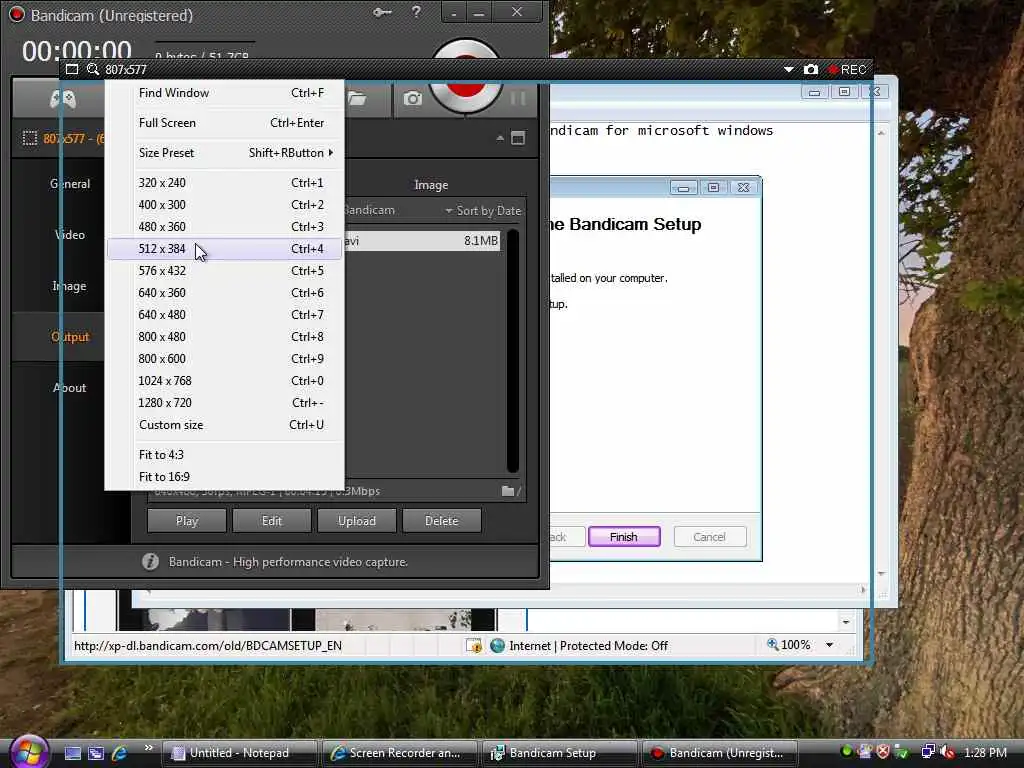Viewport: 1024px width, 768px height.
Task: Click the file list vertical scrollbar
Action: click(513, 350)
